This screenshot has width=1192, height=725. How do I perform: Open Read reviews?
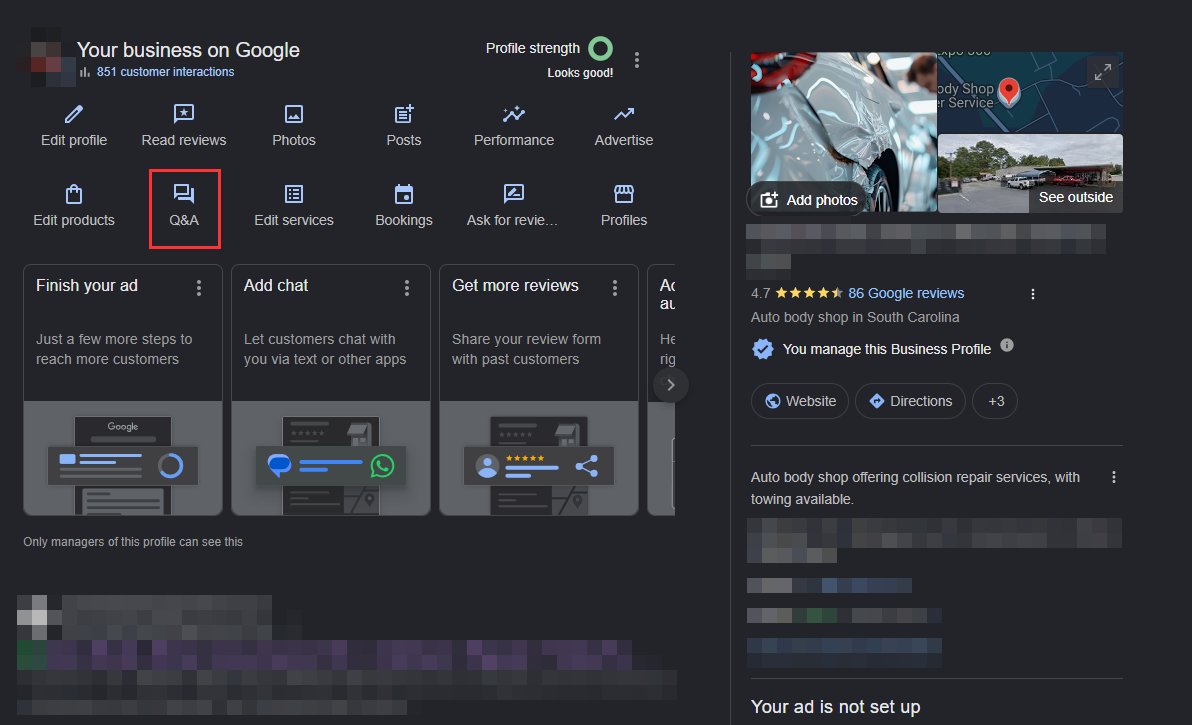[183, 126]
